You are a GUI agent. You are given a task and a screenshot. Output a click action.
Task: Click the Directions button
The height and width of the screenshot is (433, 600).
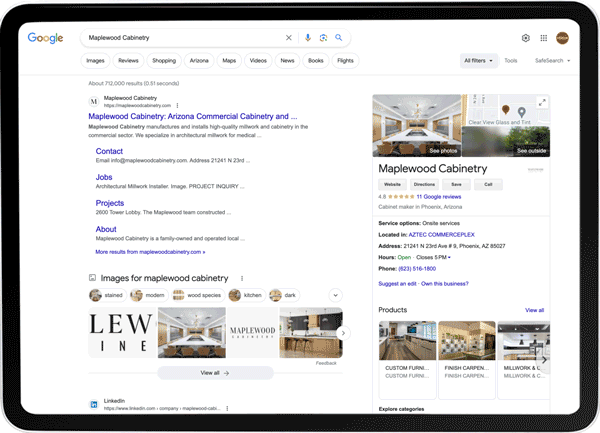tap(424, 184)
